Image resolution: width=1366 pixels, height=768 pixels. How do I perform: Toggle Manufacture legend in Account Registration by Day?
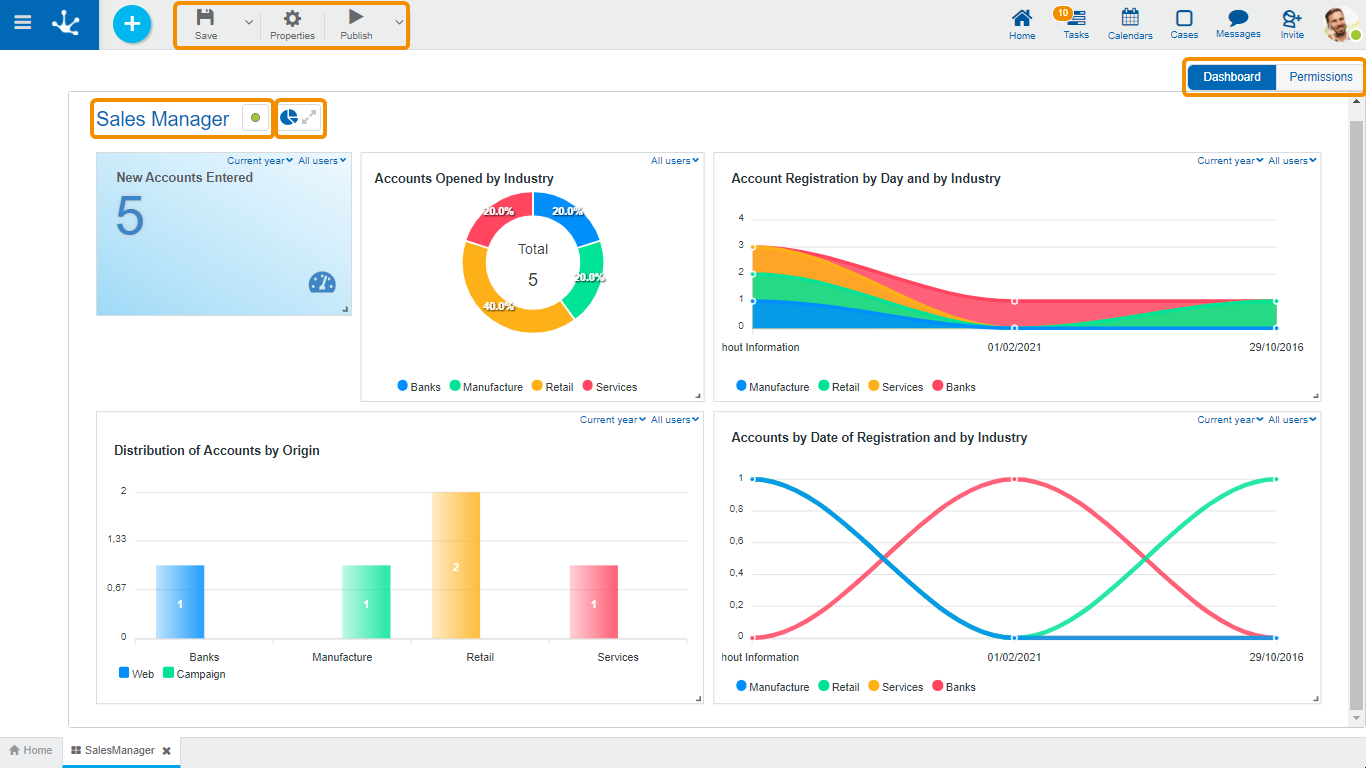point(772,386)
